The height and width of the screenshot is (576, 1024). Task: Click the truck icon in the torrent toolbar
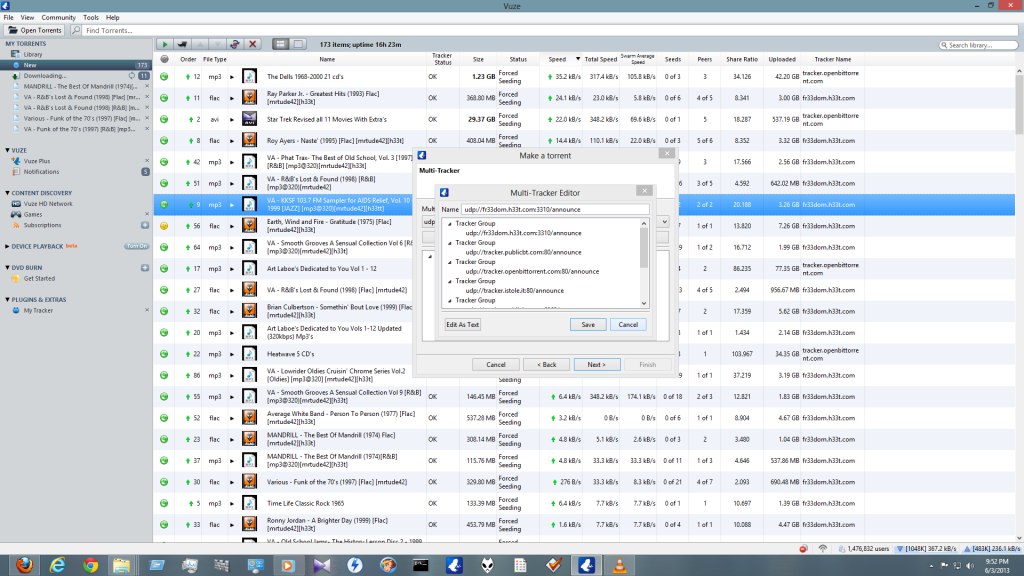182,44
